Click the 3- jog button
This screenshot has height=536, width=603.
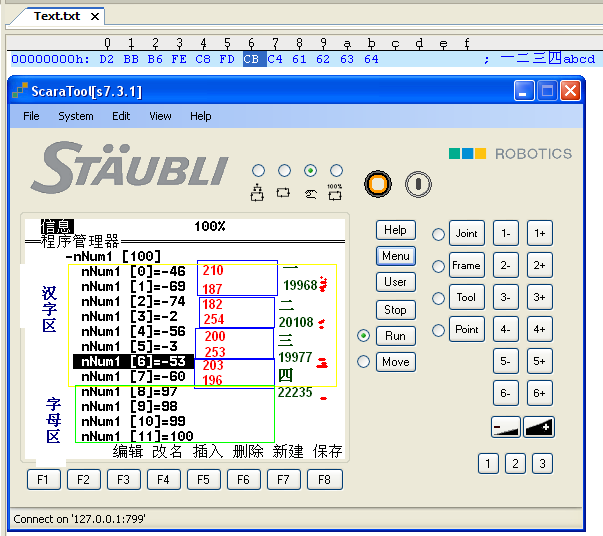coord(506,297)
